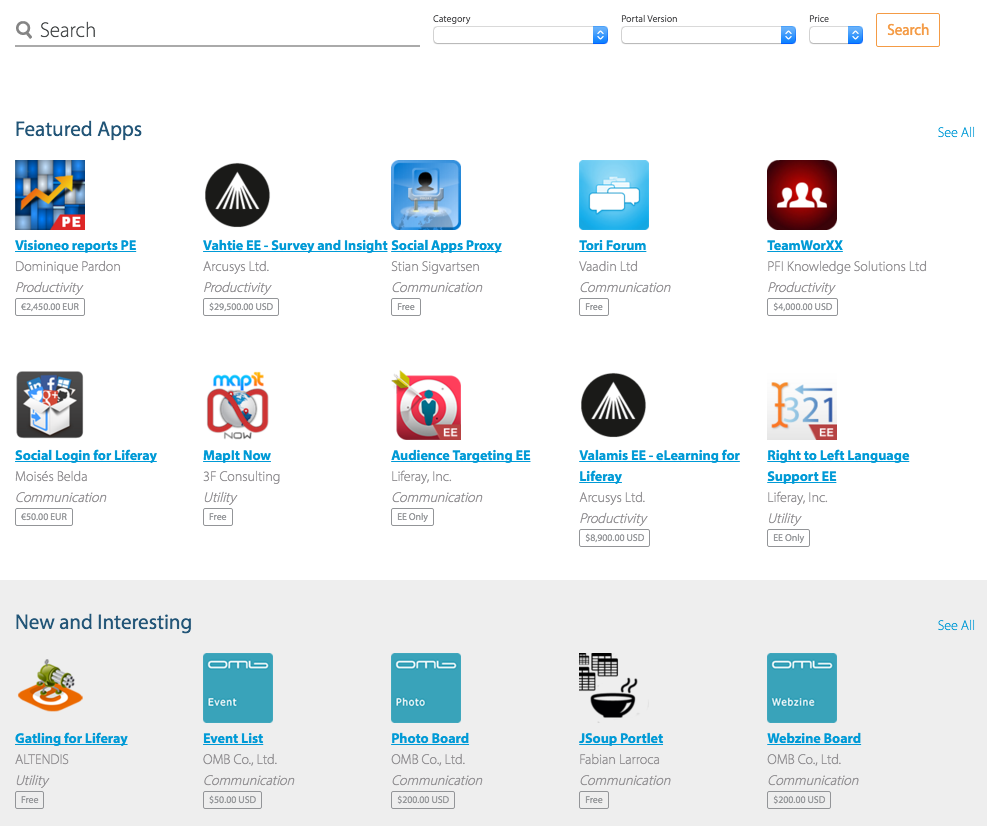Screen dimensions: 987x826
Task: Click the Visioneo reports PE app icon
Action: (x=50, y=195)
